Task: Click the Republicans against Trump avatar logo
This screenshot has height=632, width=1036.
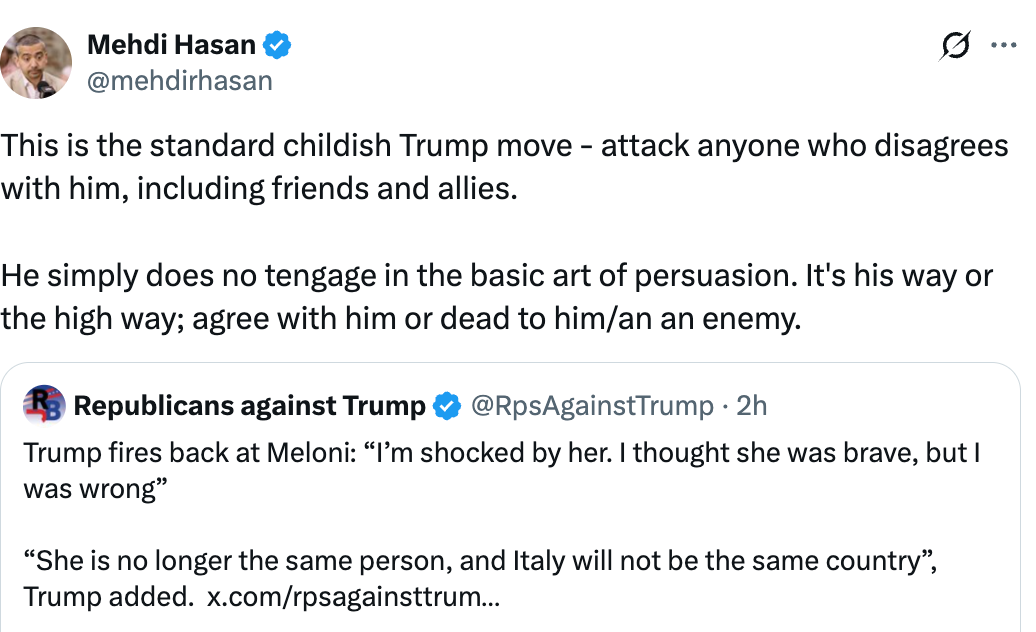Action: coord(44,405)
